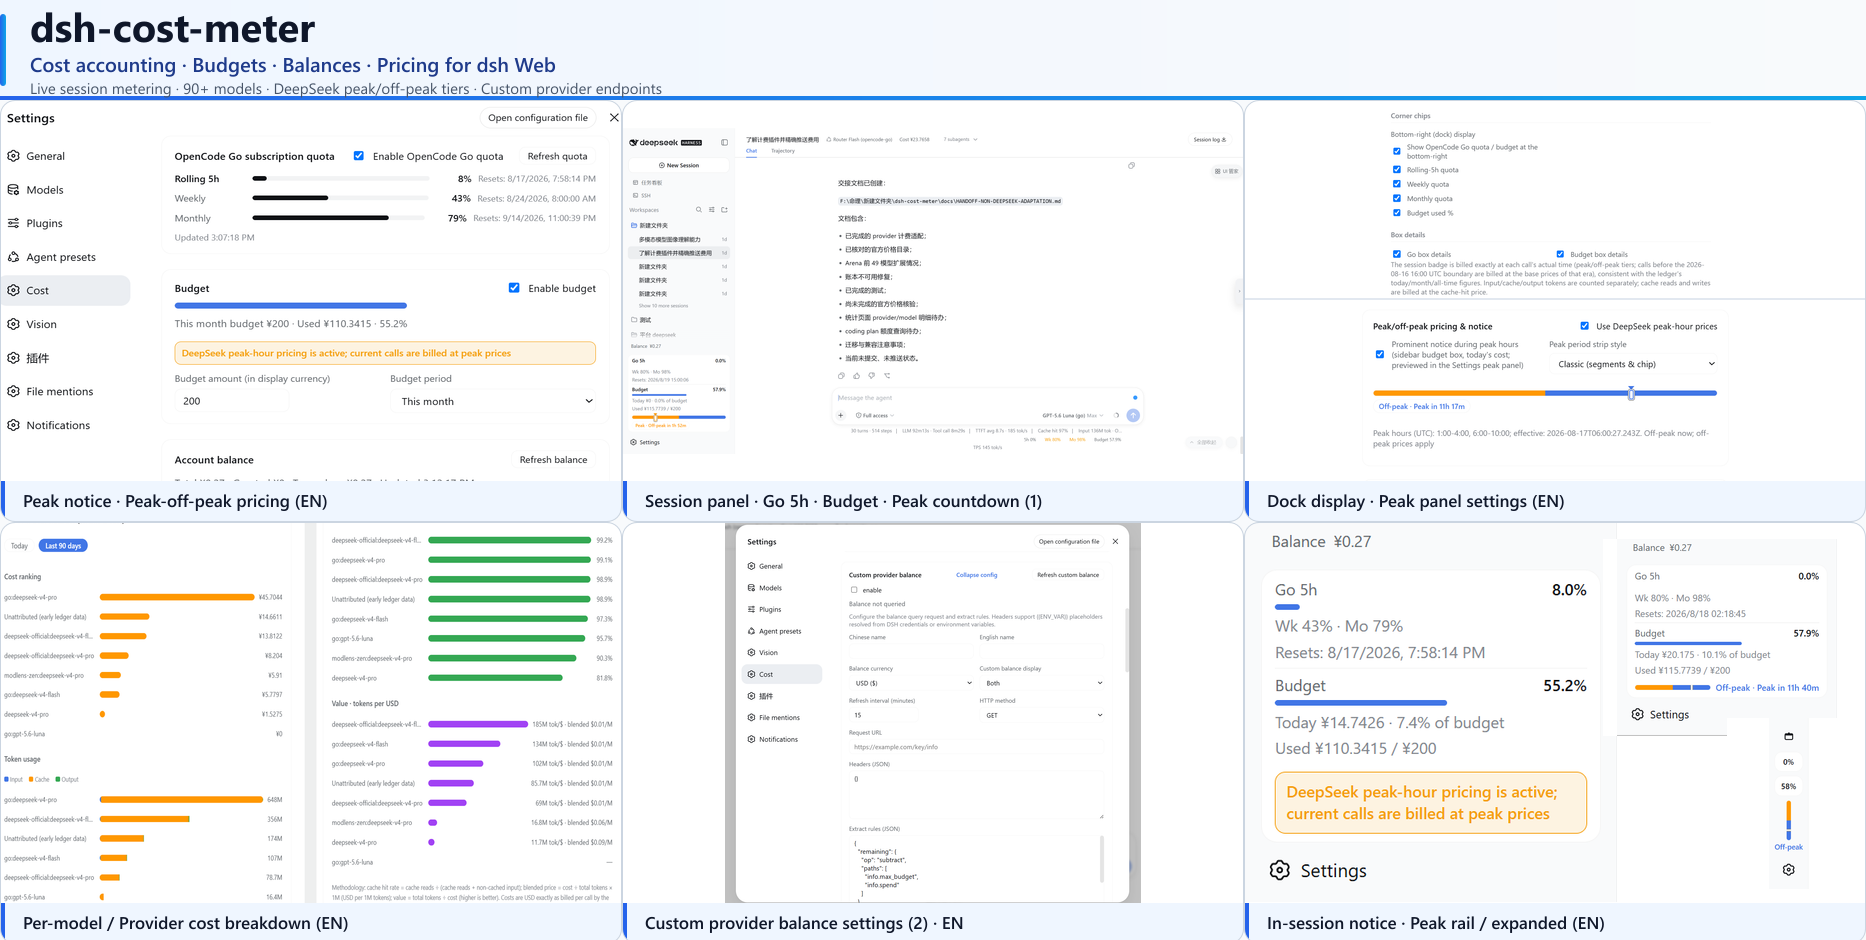
Task: Click the Refresh quota button
Action: coord(557,156)
